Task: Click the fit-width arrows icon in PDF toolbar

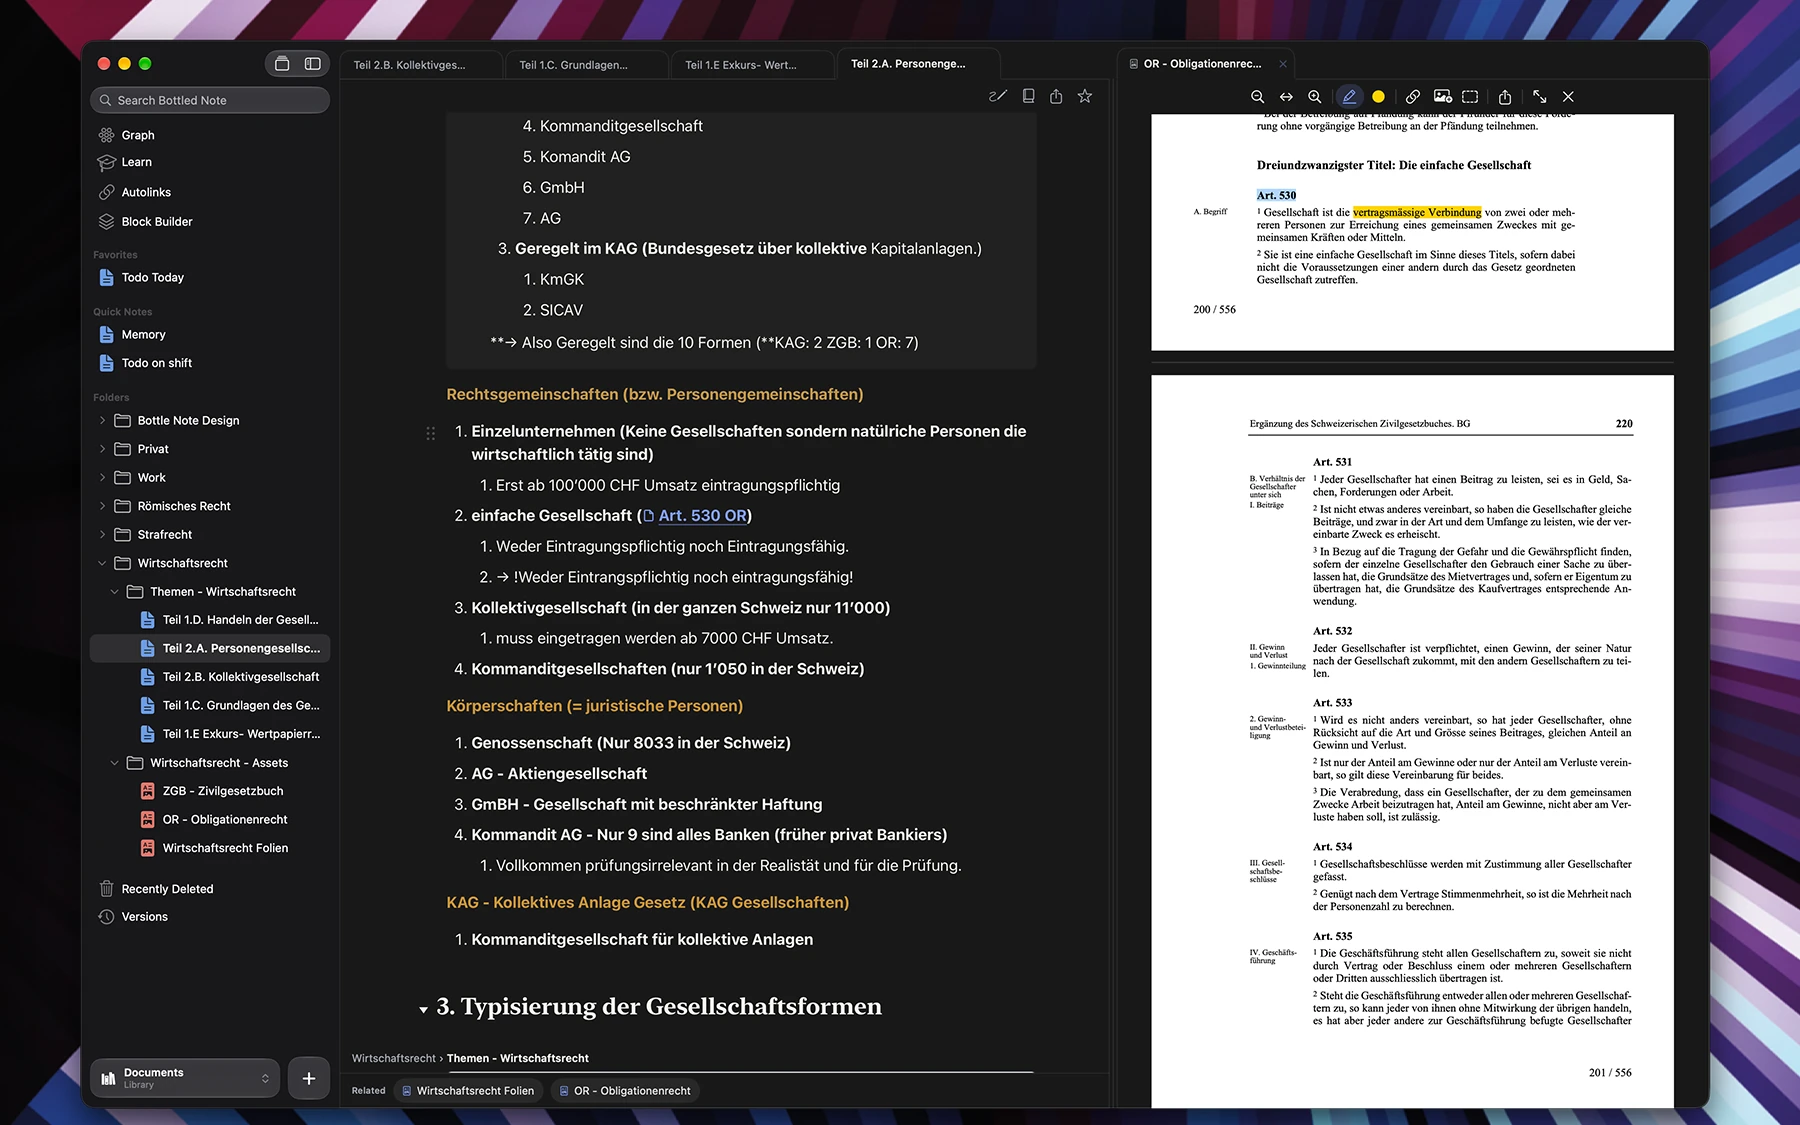Action: 1286,97
